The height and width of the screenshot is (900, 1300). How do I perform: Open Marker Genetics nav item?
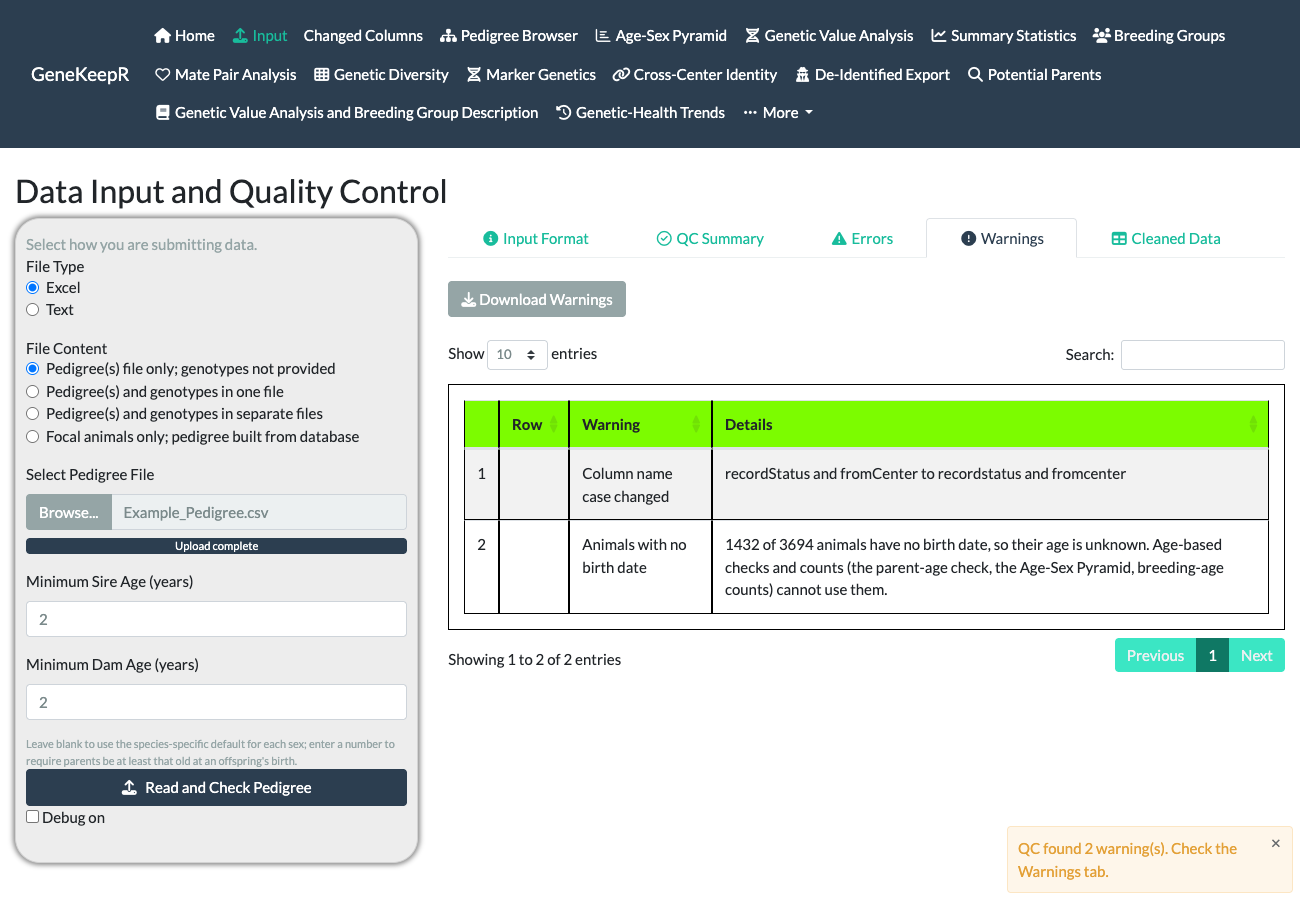[531, 74]
